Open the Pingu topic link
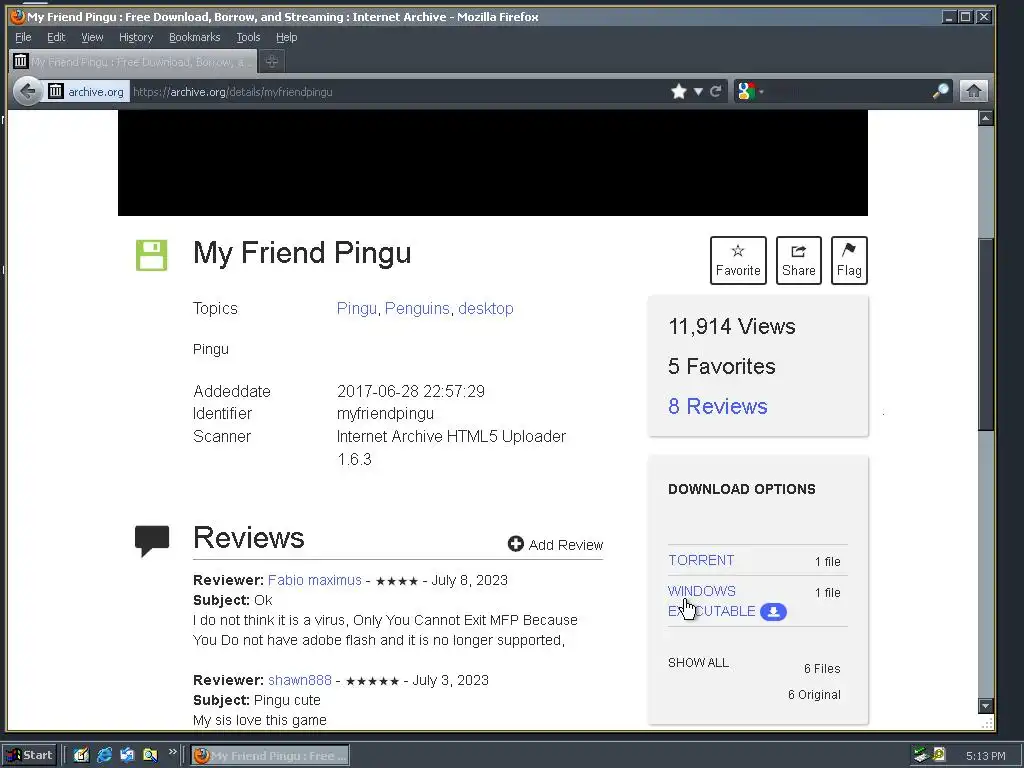The image size is (1024, 768). click(357, 308)
